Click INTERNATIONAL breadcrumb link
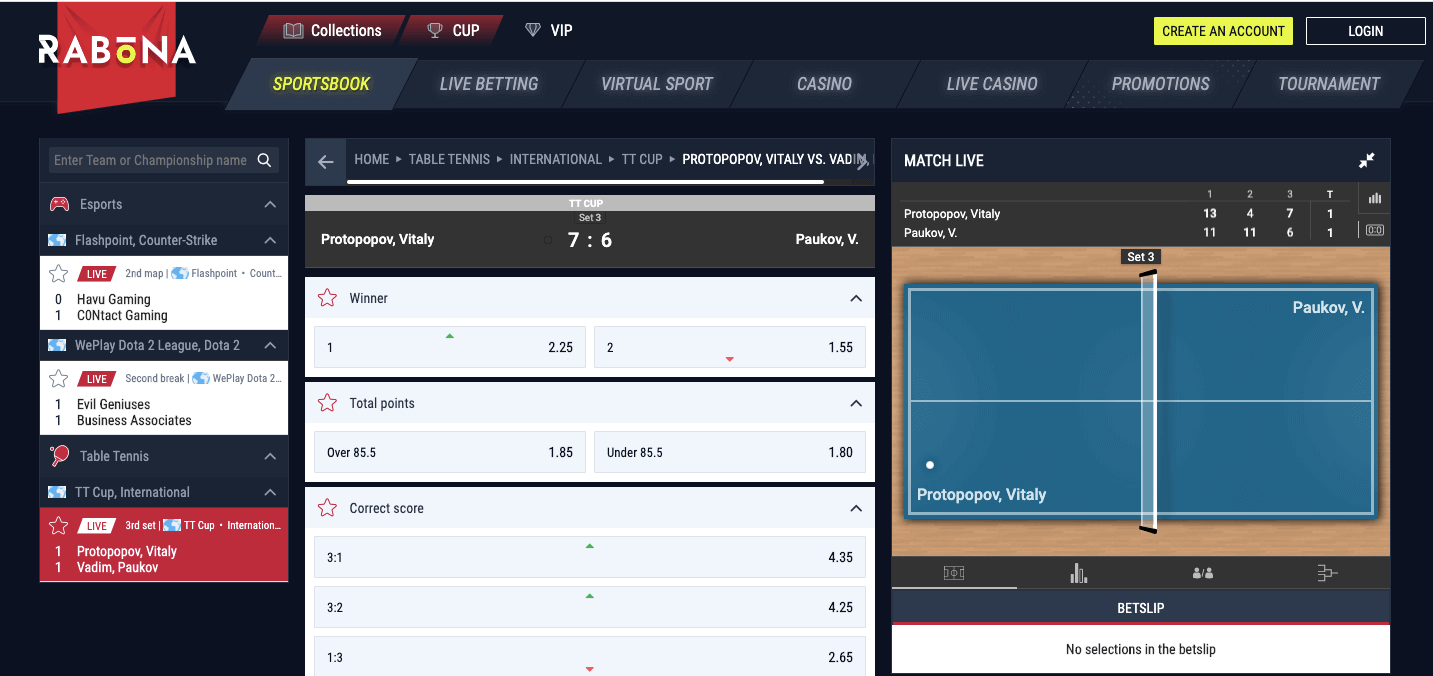This screenshot has width=1433, height=676. tap(556, 159)
